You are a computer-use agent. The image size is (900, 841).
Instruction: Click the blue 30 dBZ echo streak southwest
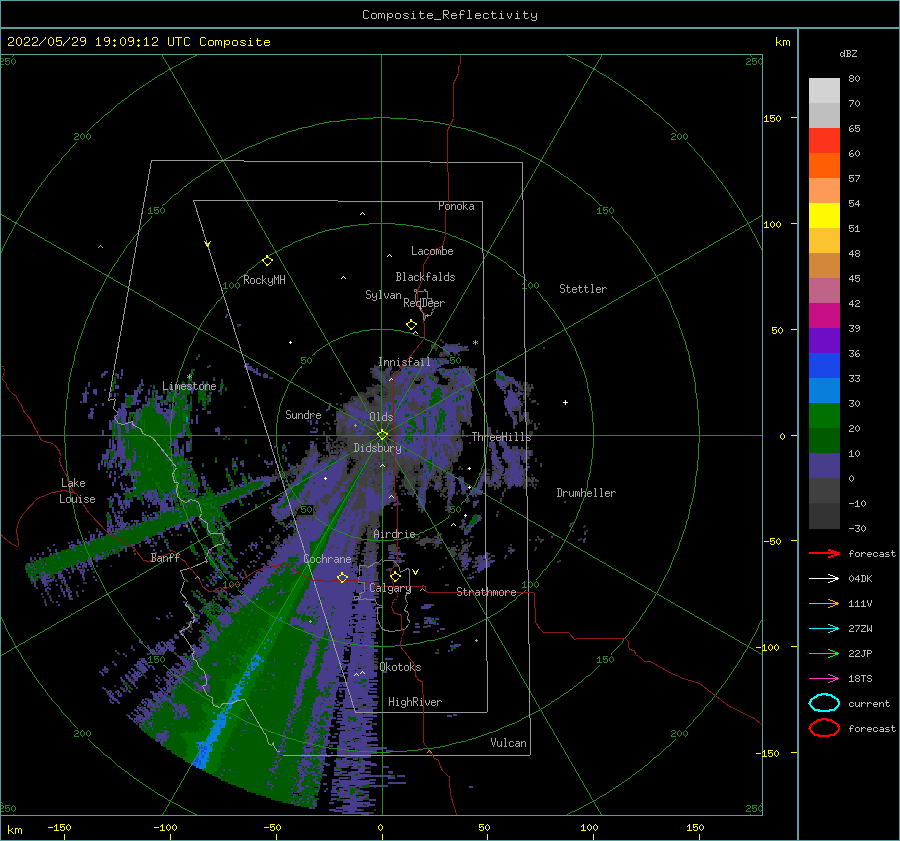point(223,718)
